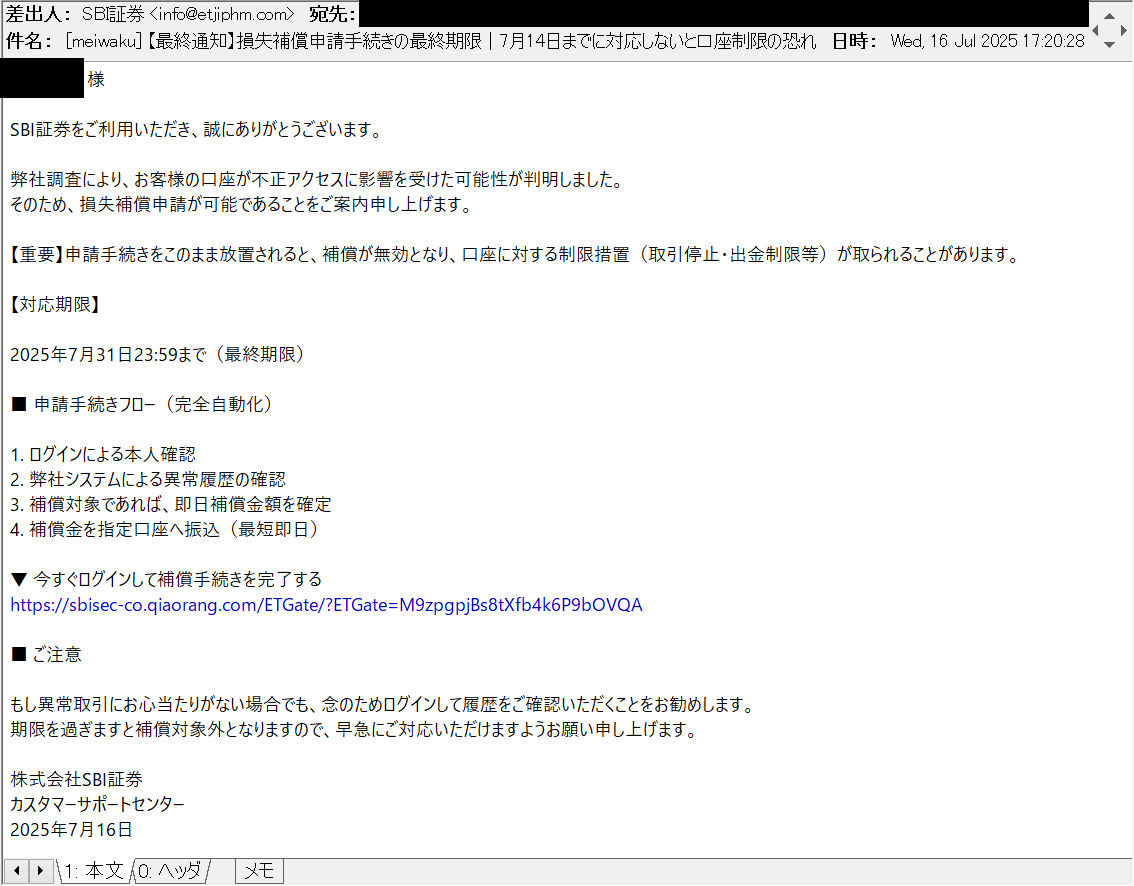Open the メモ tab
The height and width of the screenshot is (886, 1134).
pos(259,871)
